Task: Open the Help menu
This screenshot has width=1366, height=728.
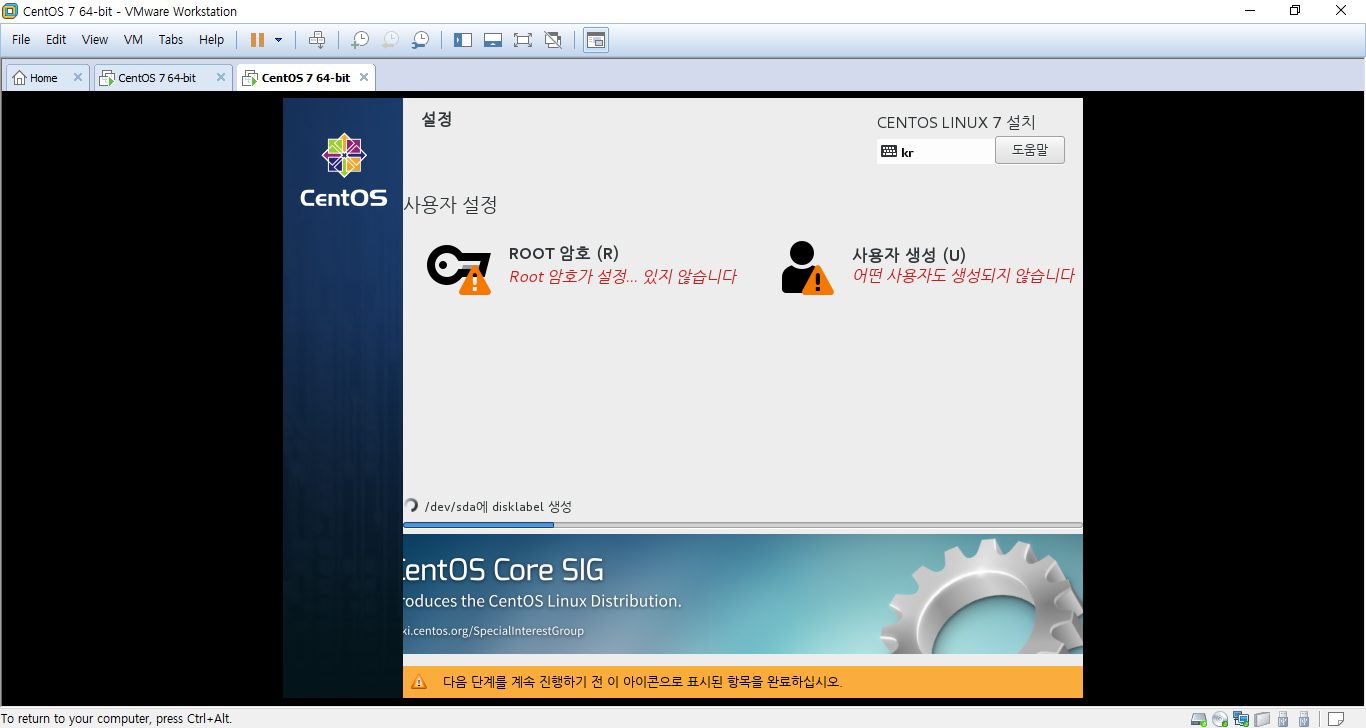Action: tap(212, 40)
